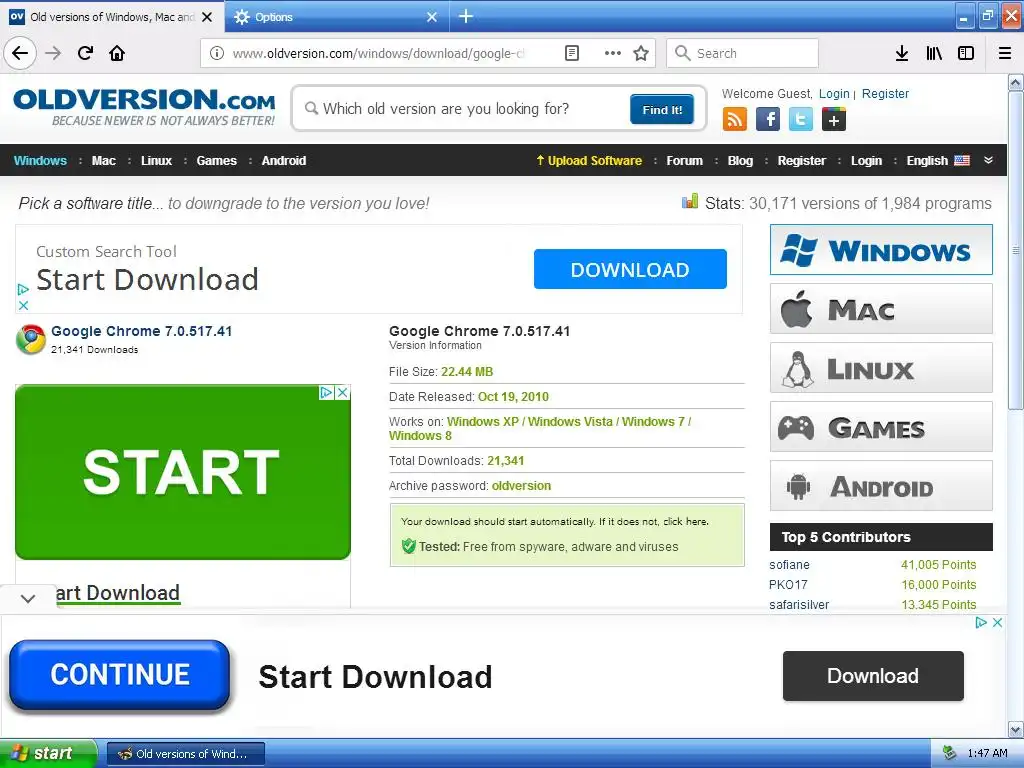
Task: Click the Windows start button
Action: (x=48, y=753)
